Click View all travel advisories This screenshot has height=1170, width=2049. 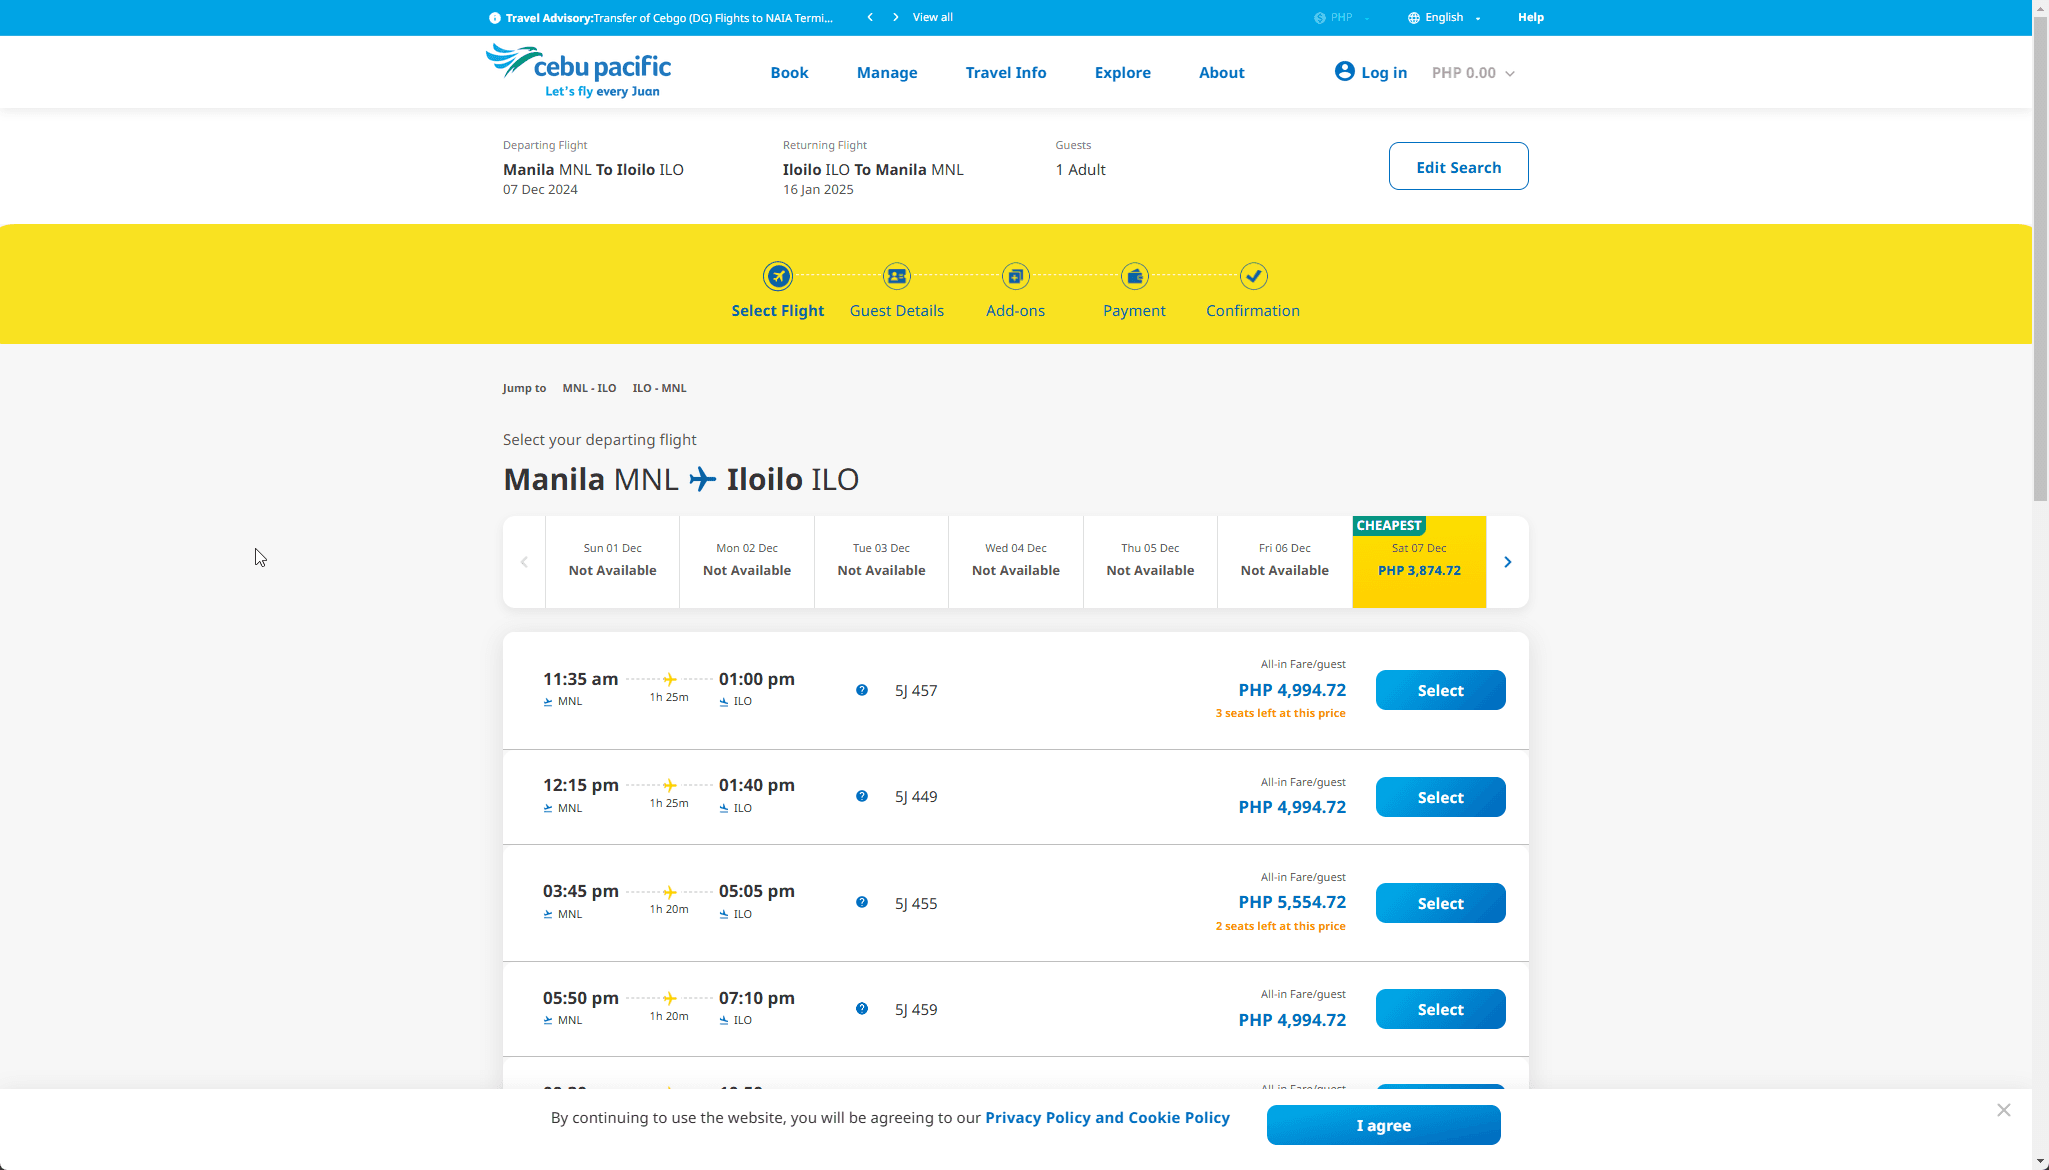[932, 17]
